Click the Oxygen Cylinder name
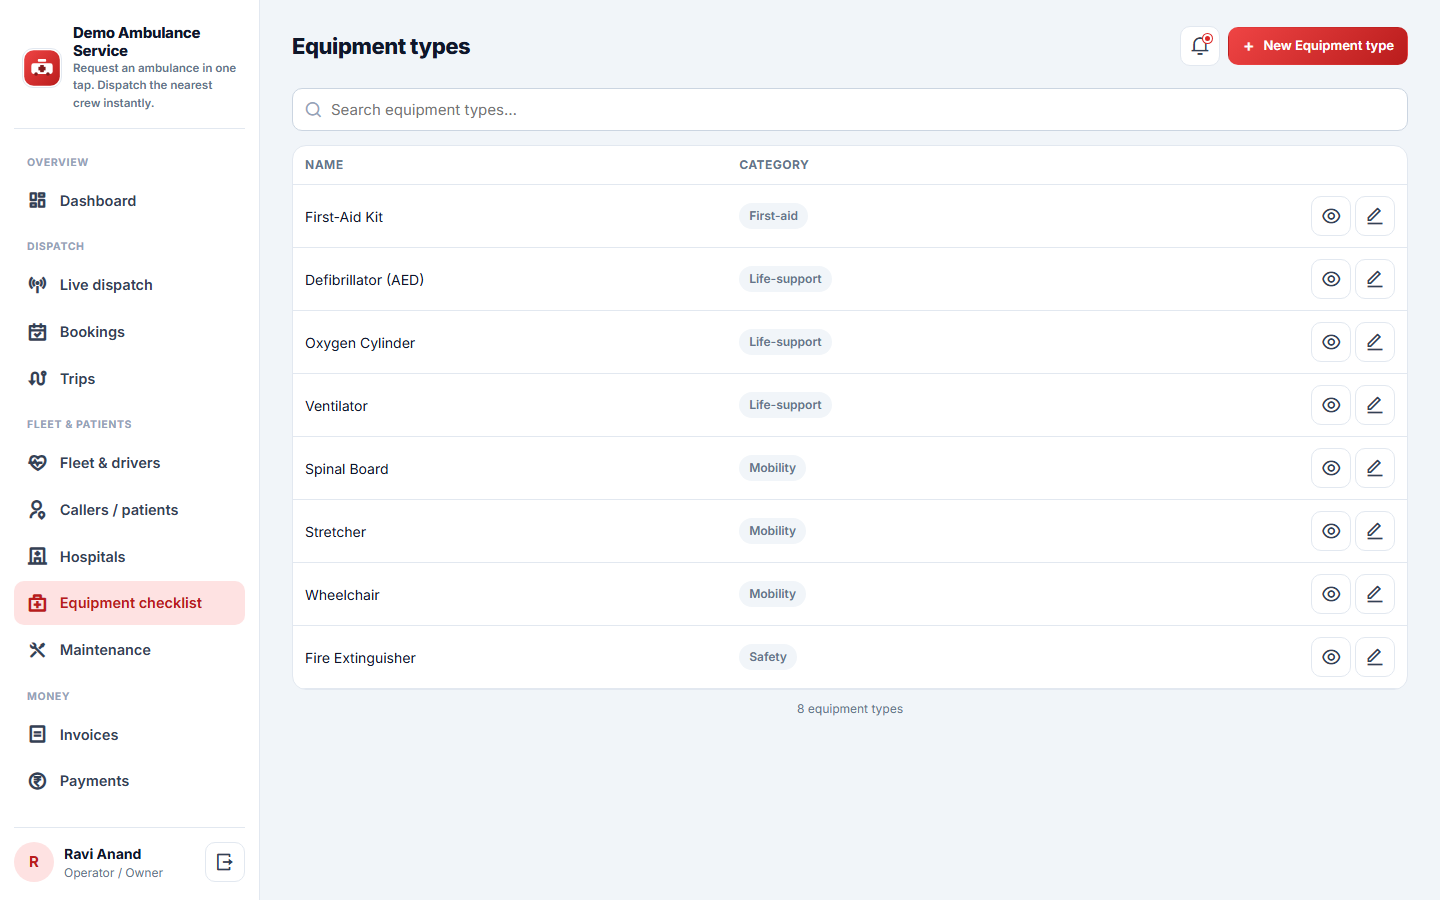Viewport: 1440px width, 900px height. click(360, 343)
